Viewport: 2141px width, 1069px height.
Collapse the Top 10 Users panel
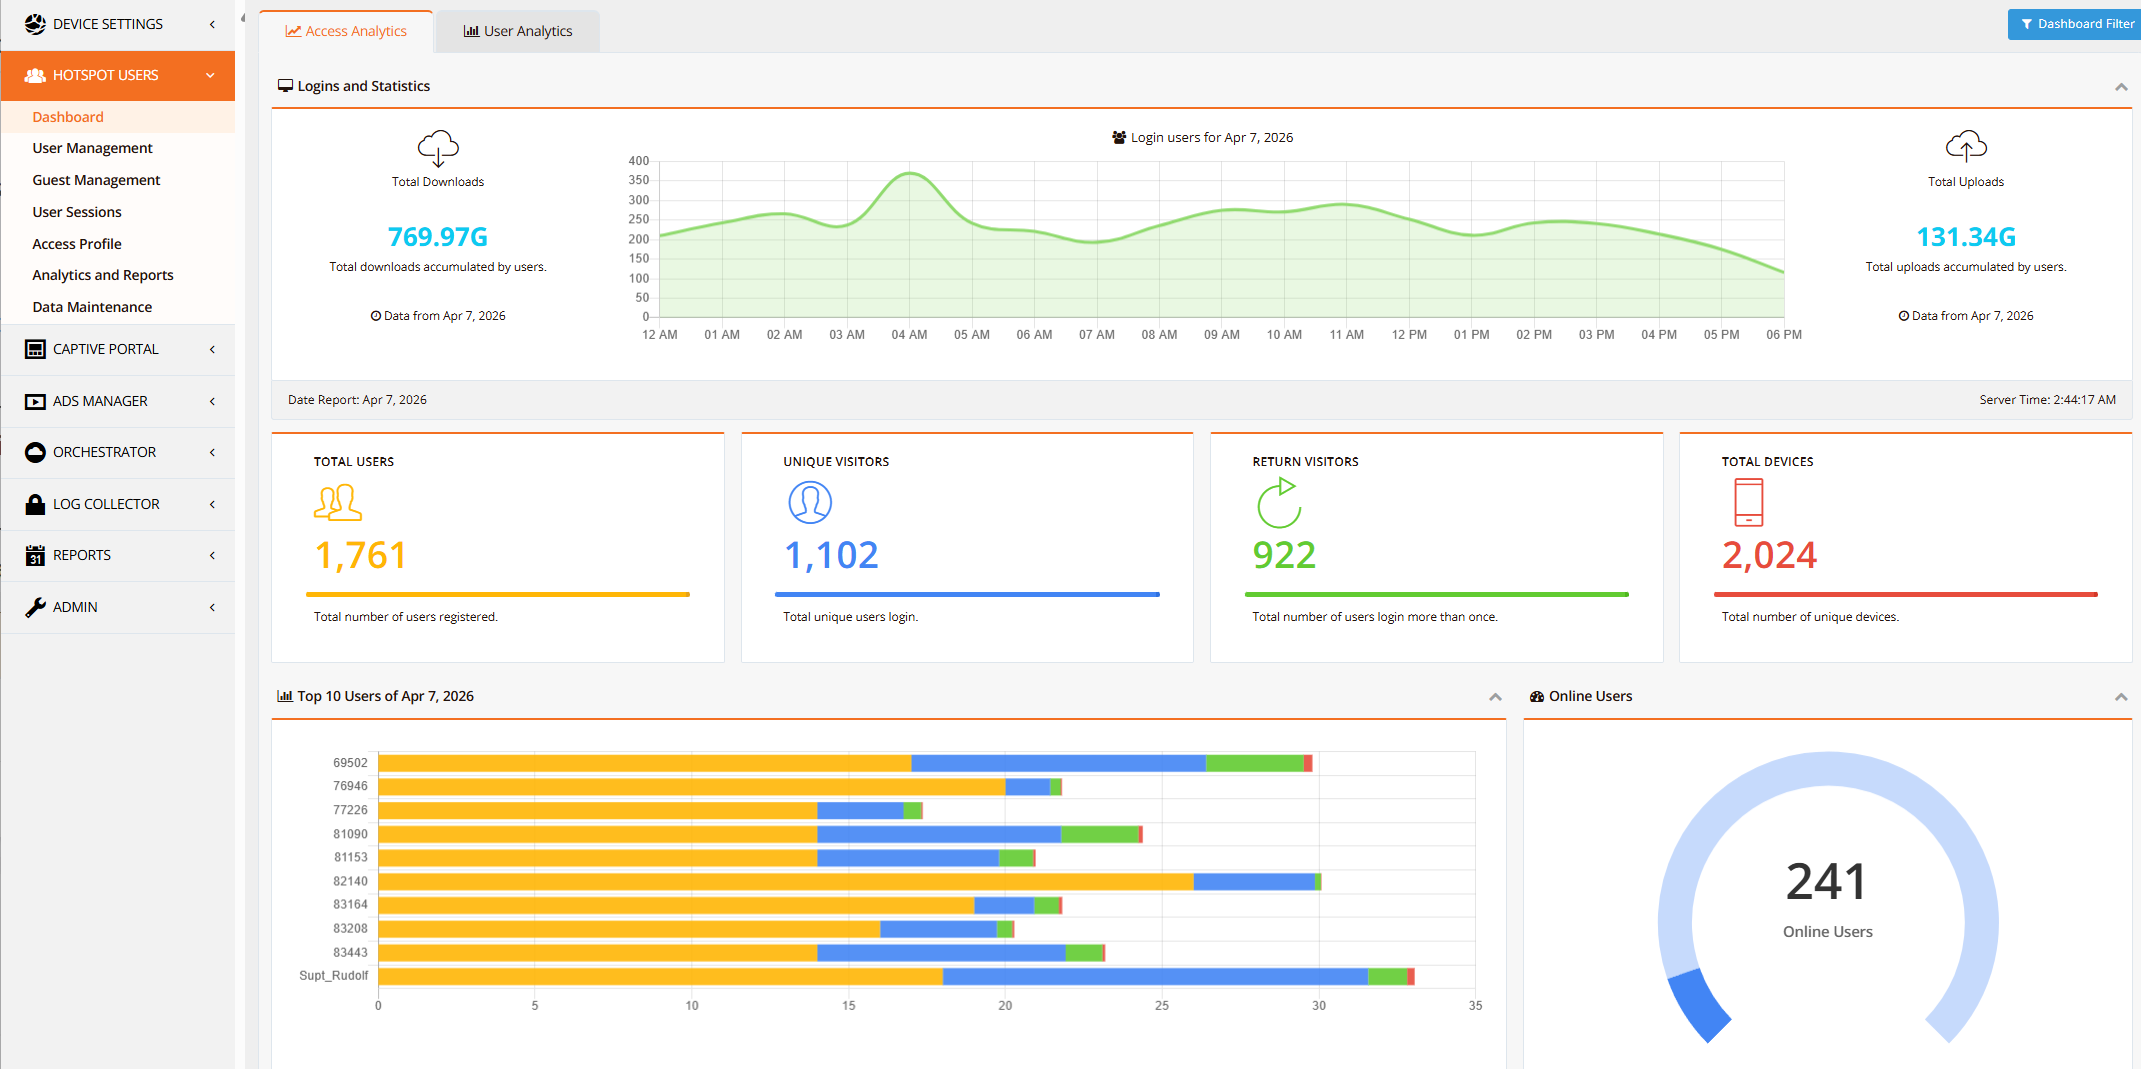pos(1495,697)
